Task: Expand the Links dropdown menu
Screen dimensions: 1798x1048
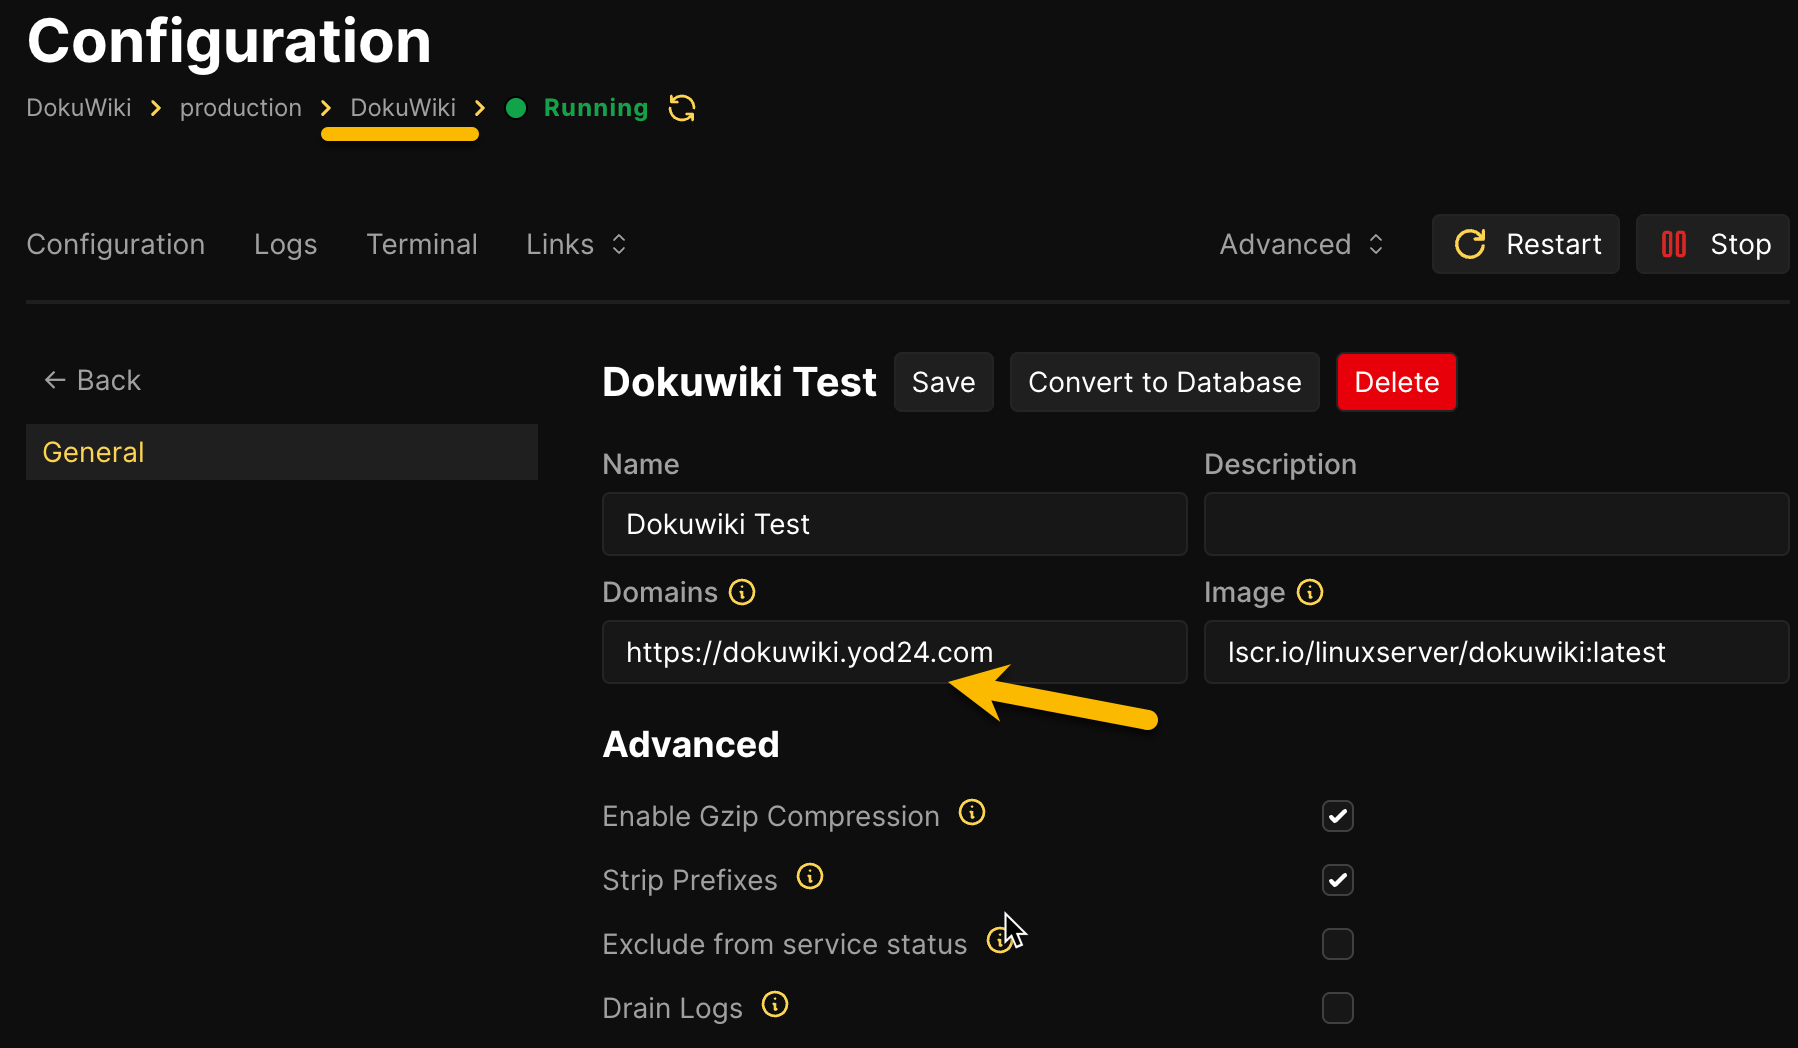Action: (x=576, y=244)
